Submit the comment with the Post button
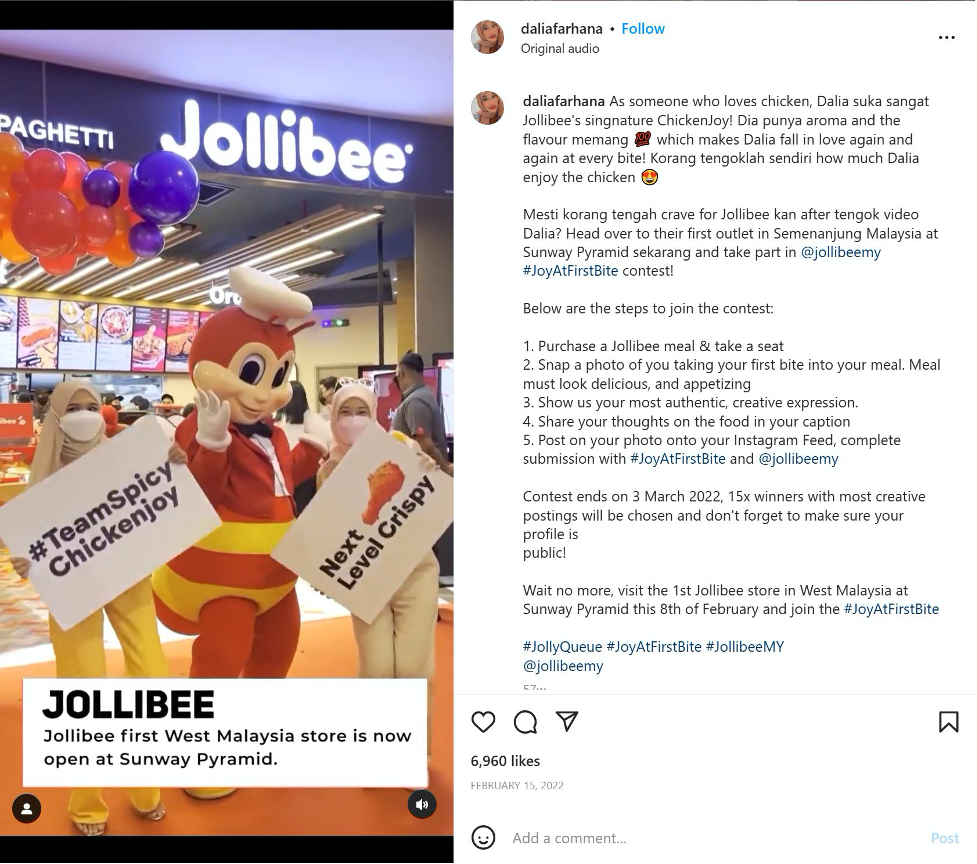The height and width of the screenshot is (864, 977). click(x=945, y=838)
